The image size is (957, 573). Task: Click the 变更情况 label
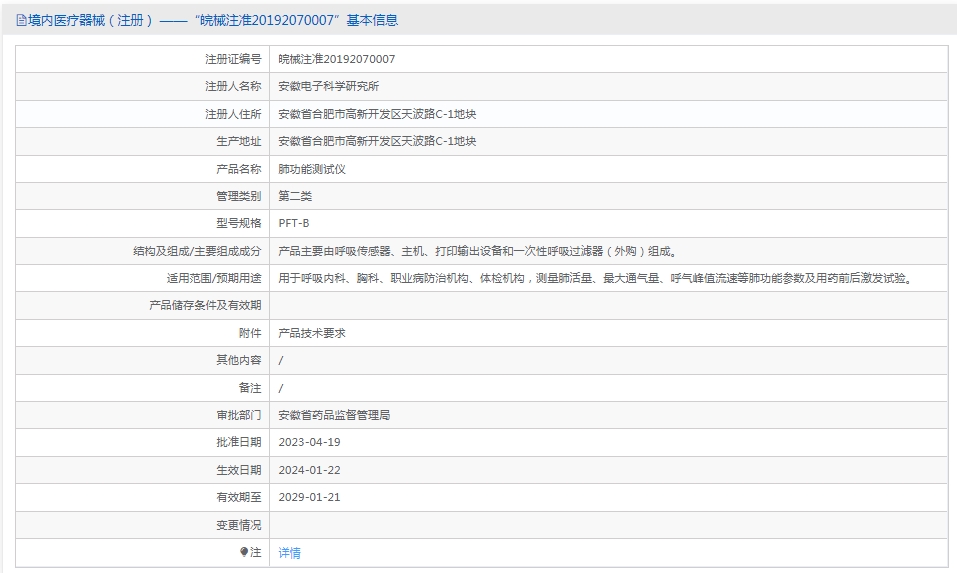tap(239, 525)
